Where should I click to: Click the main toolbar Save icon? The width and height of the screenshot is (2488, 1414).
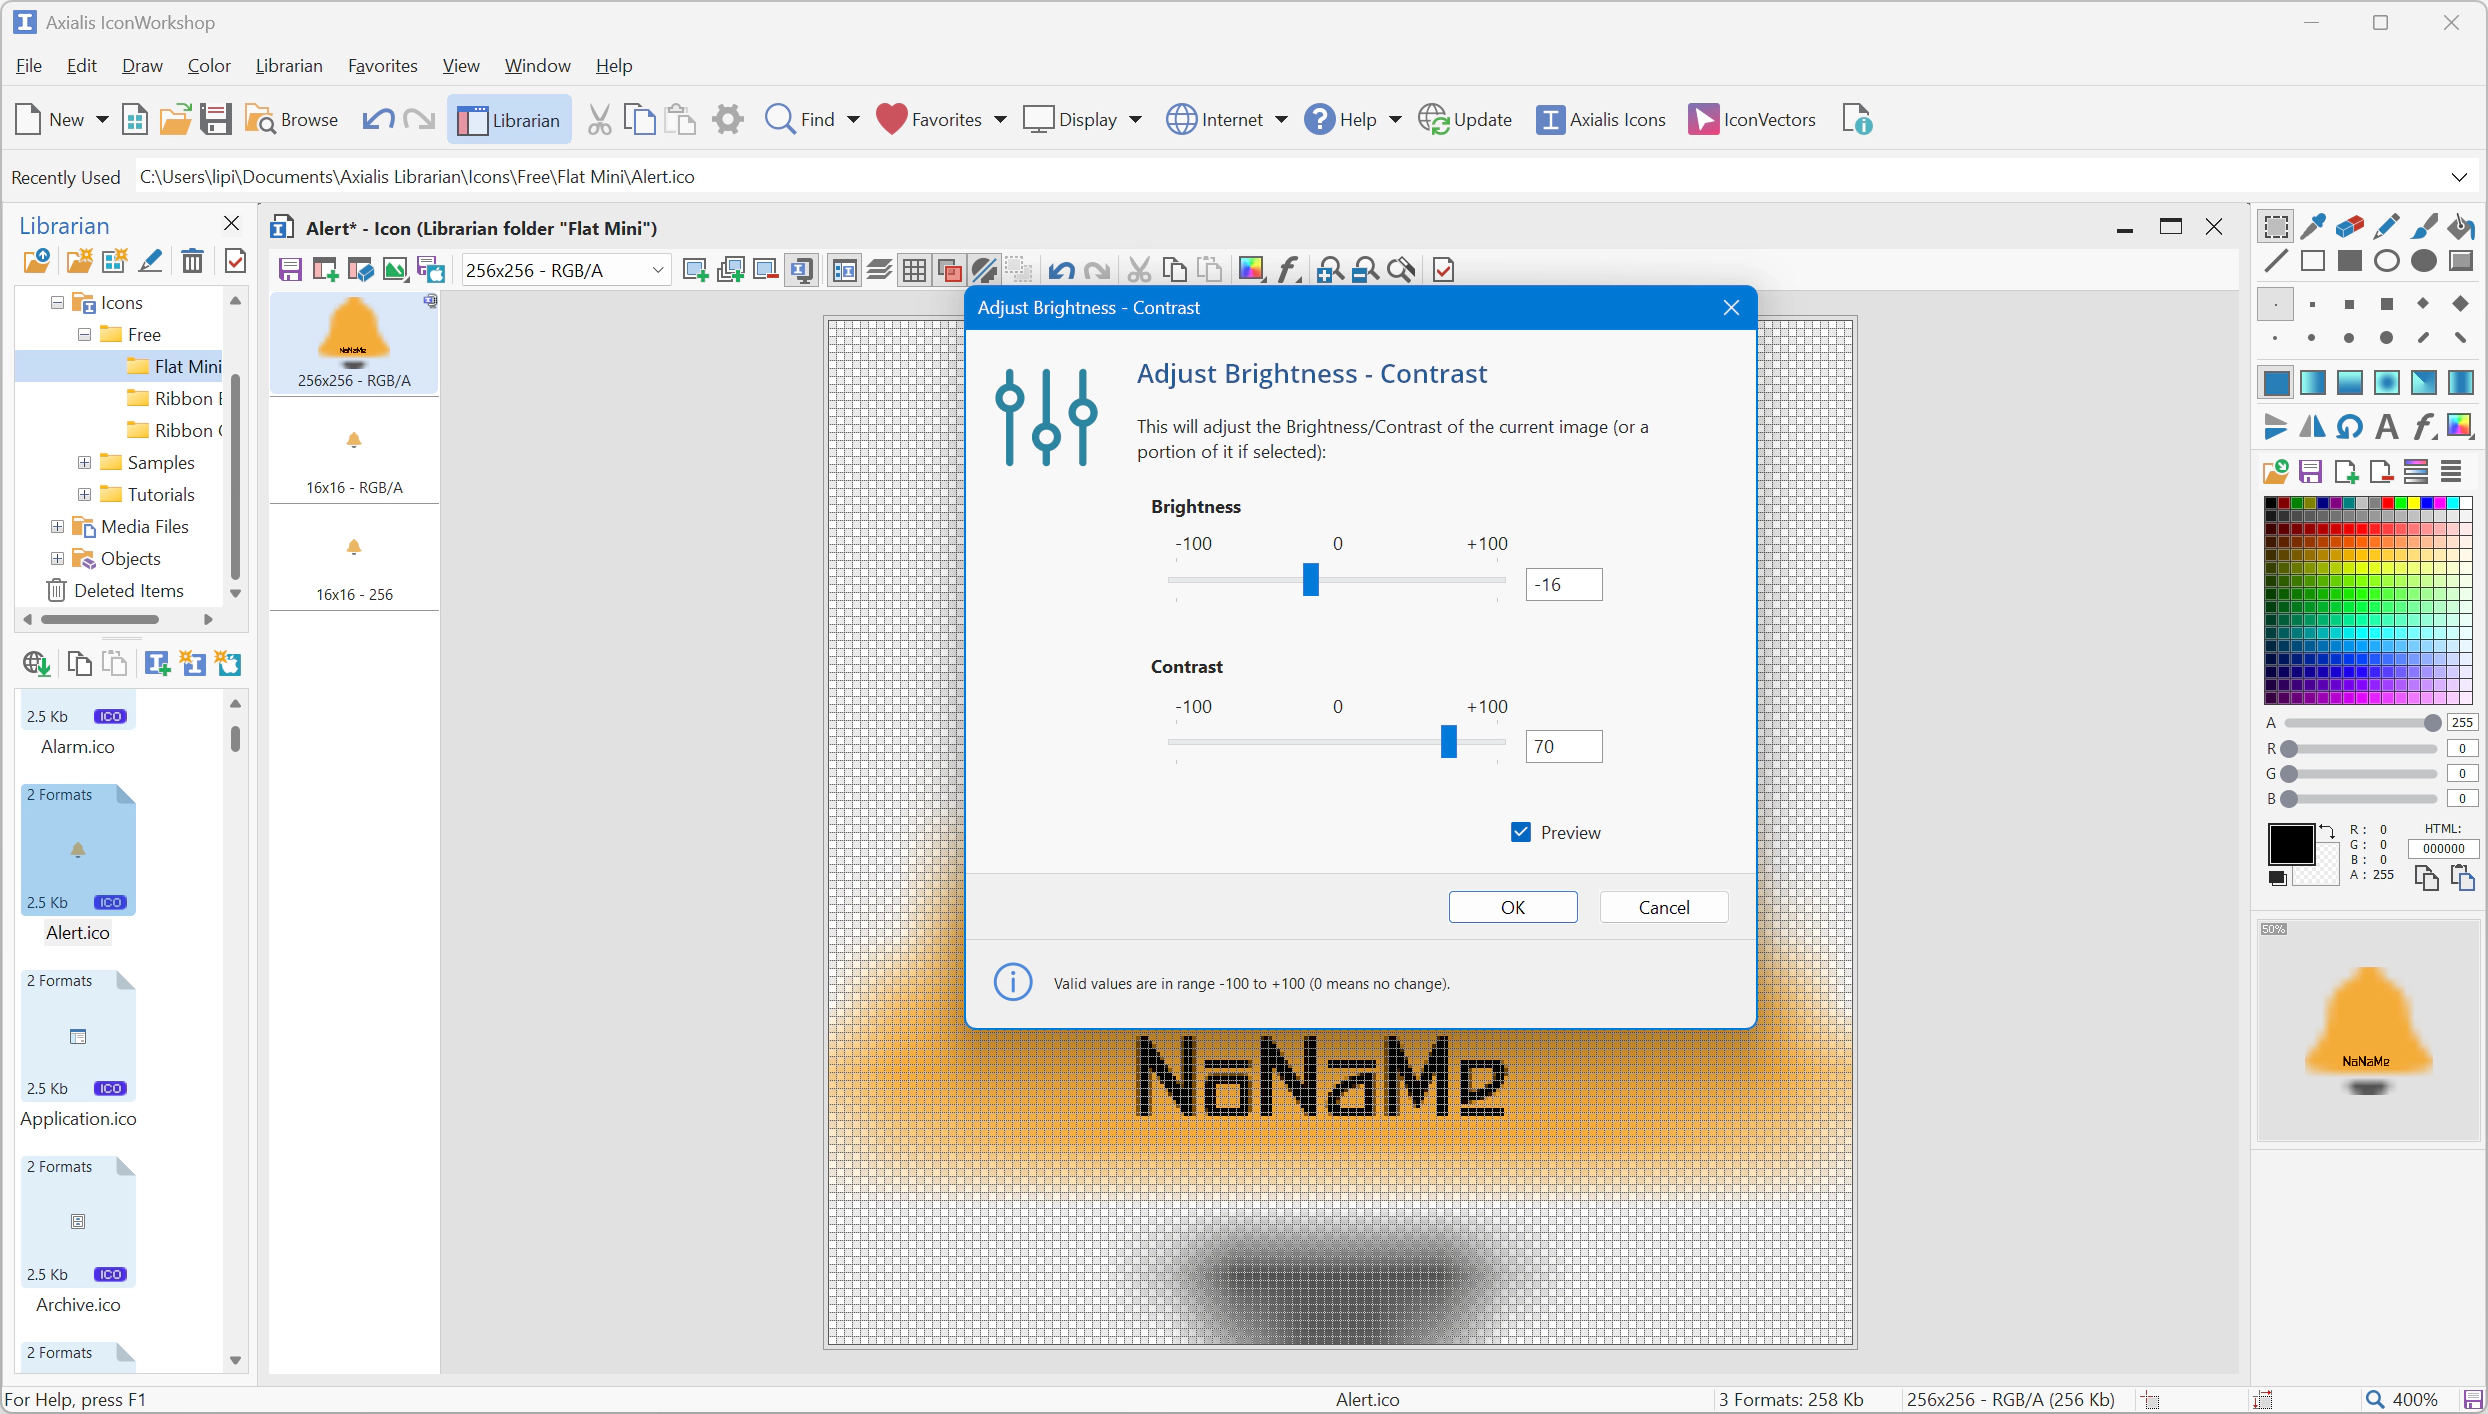[215, 120]
